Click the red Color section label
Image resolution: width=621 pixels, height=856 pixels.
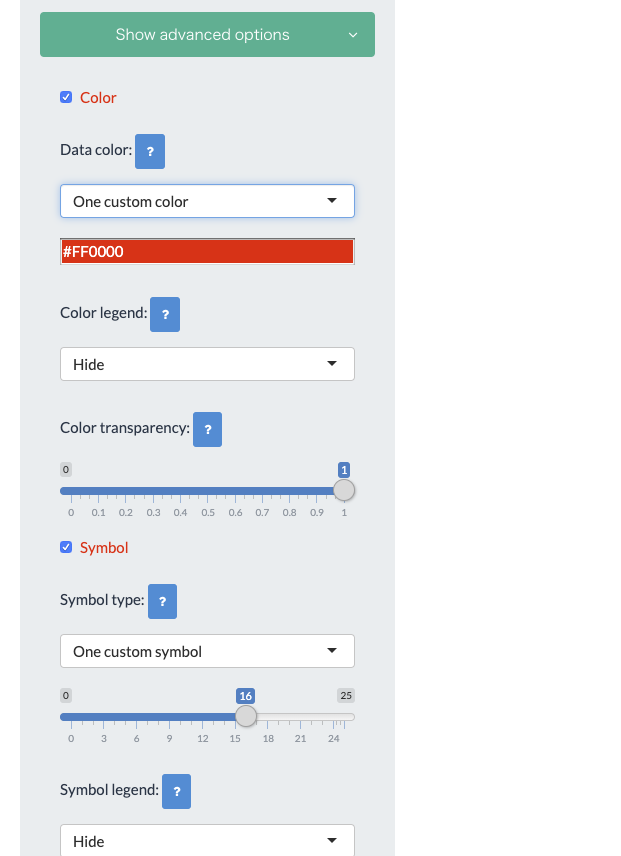click(98, 97)
